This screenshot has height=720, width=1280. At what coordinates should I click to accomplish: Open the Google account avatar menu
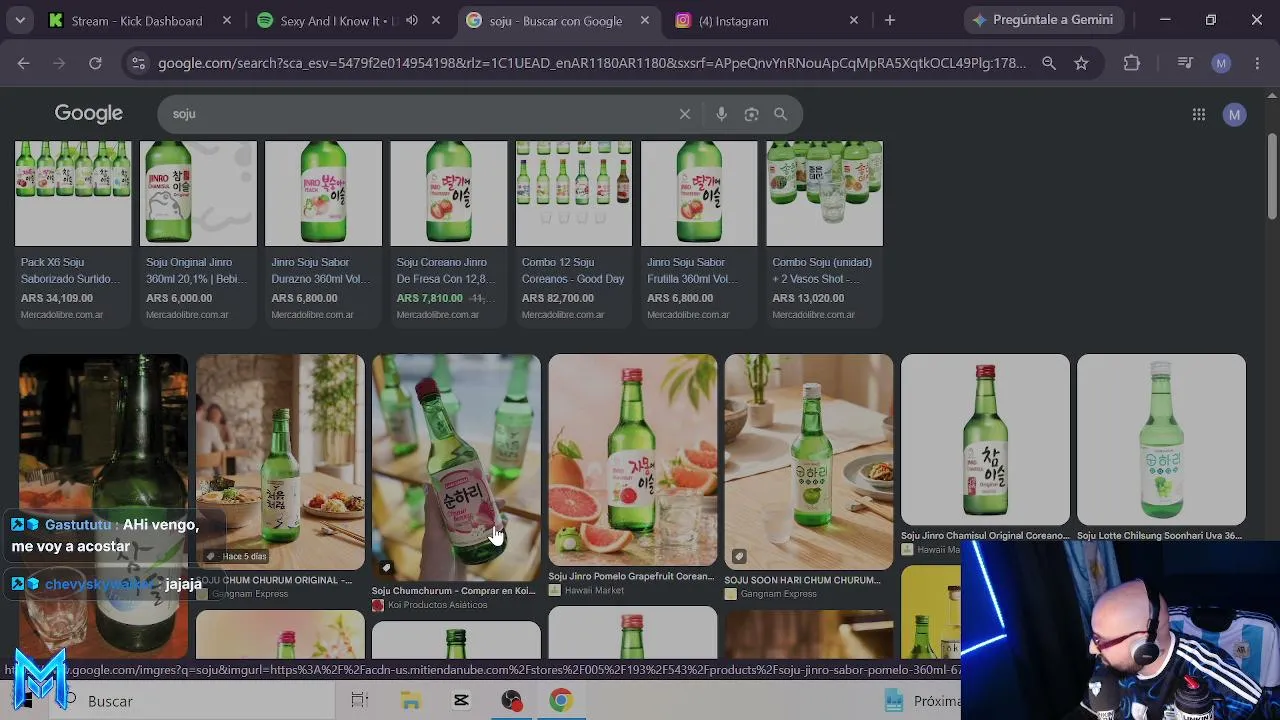(x=1235, y=114)
